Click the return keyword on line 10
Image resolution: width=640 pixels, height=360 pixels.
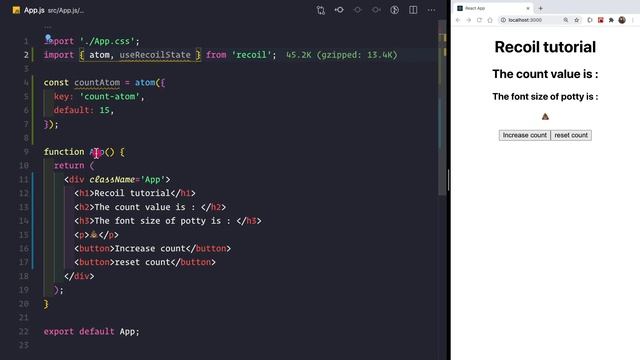(x=69, y=165)
